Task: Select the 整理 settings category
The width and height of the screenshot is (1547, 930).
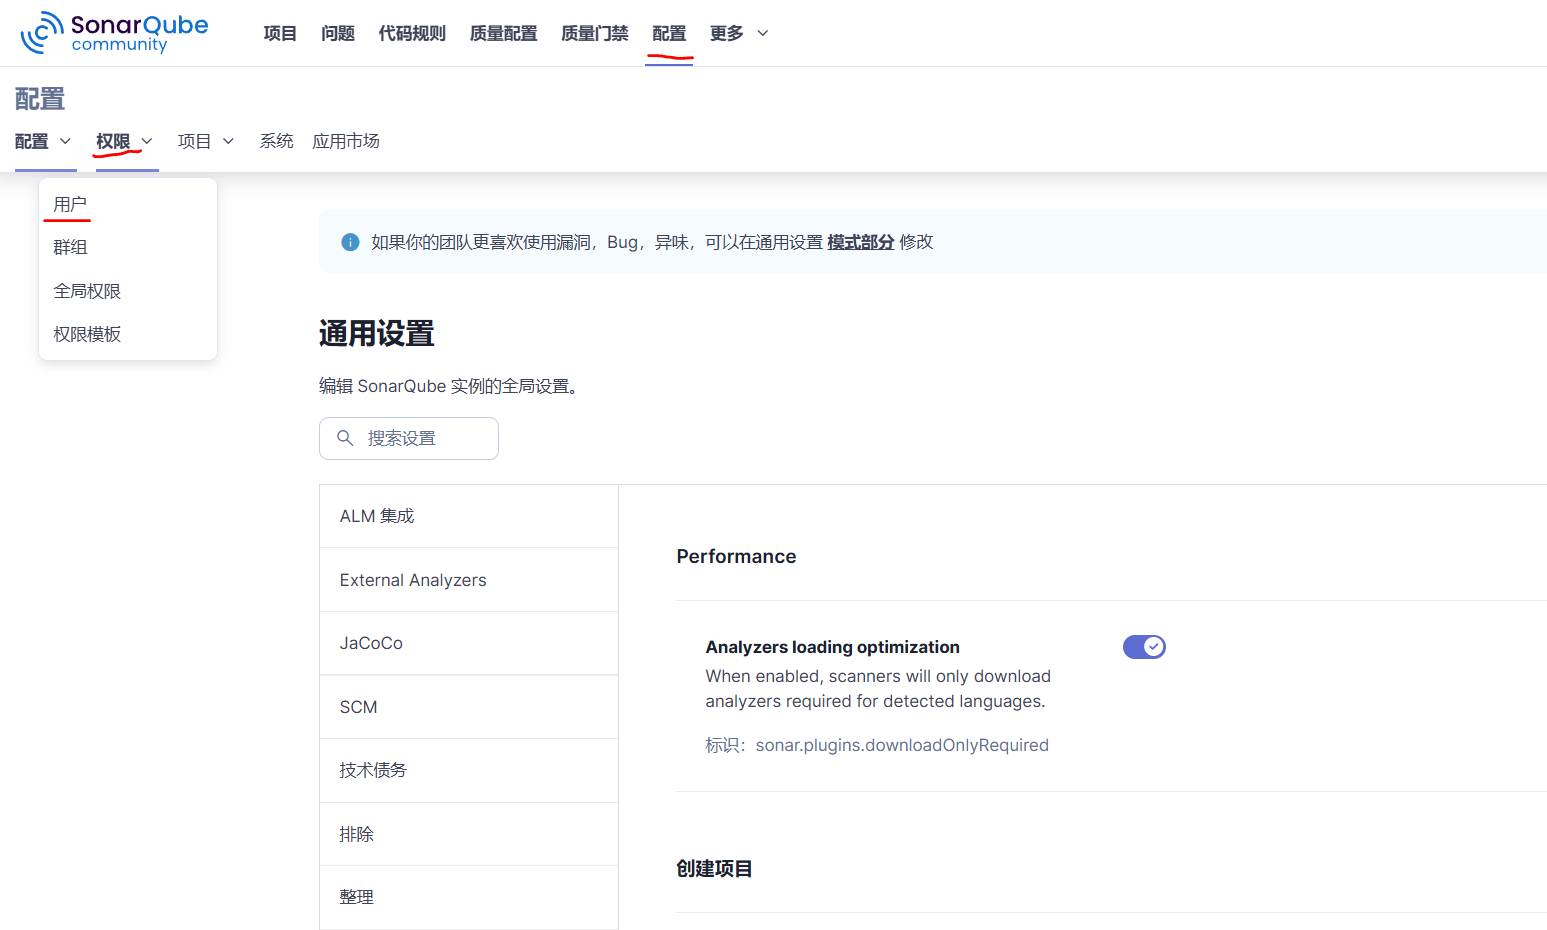Action: point(469,897)
